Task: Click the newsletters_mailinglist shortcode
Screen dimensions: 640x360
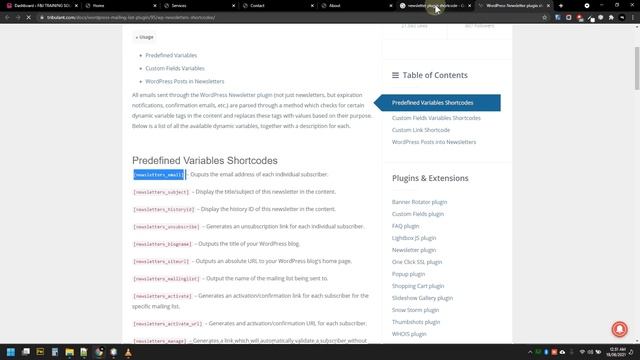Action: tap(167, 279)
